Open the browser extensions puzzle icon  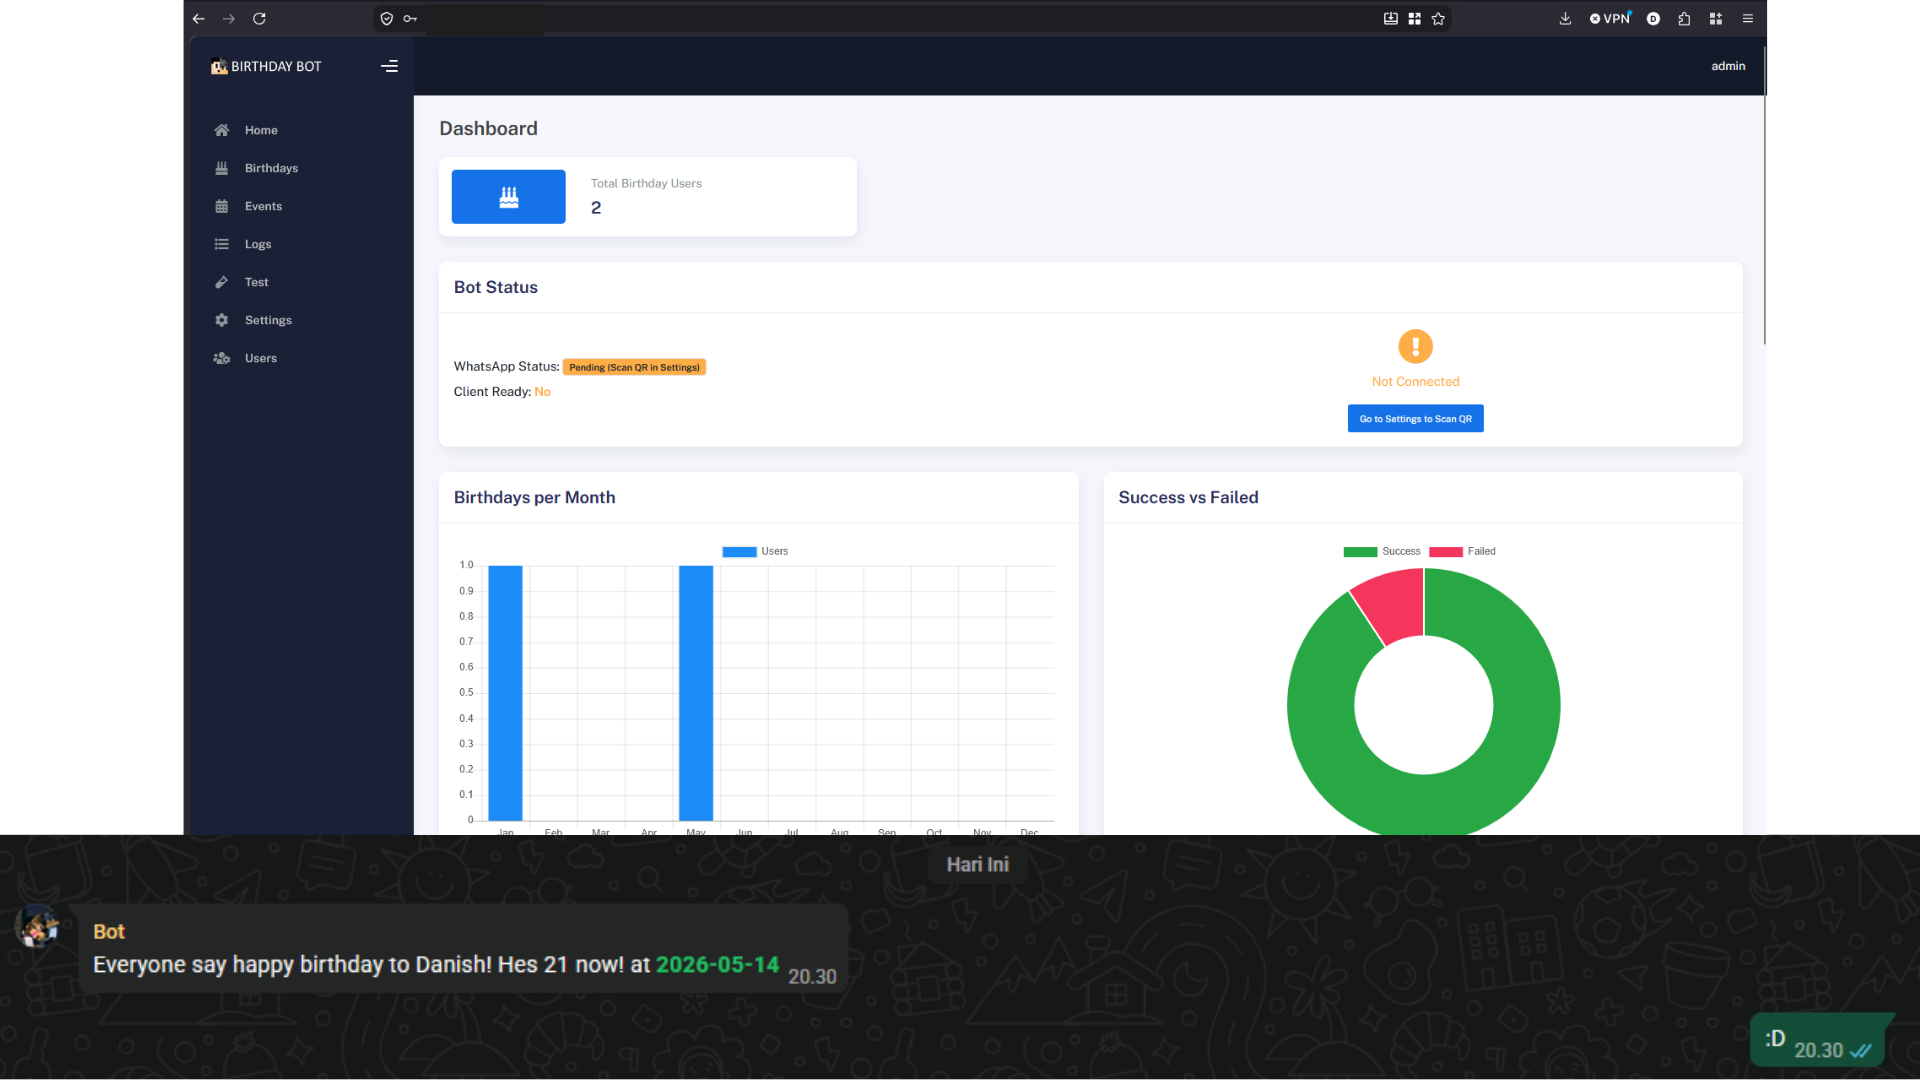click(x=1684, y=19)
